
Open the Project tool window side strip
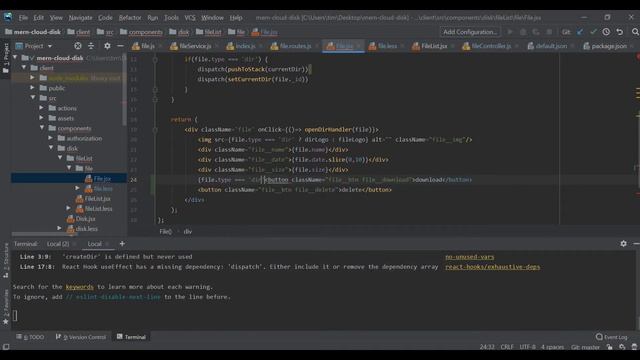click(x=6, y=57)
